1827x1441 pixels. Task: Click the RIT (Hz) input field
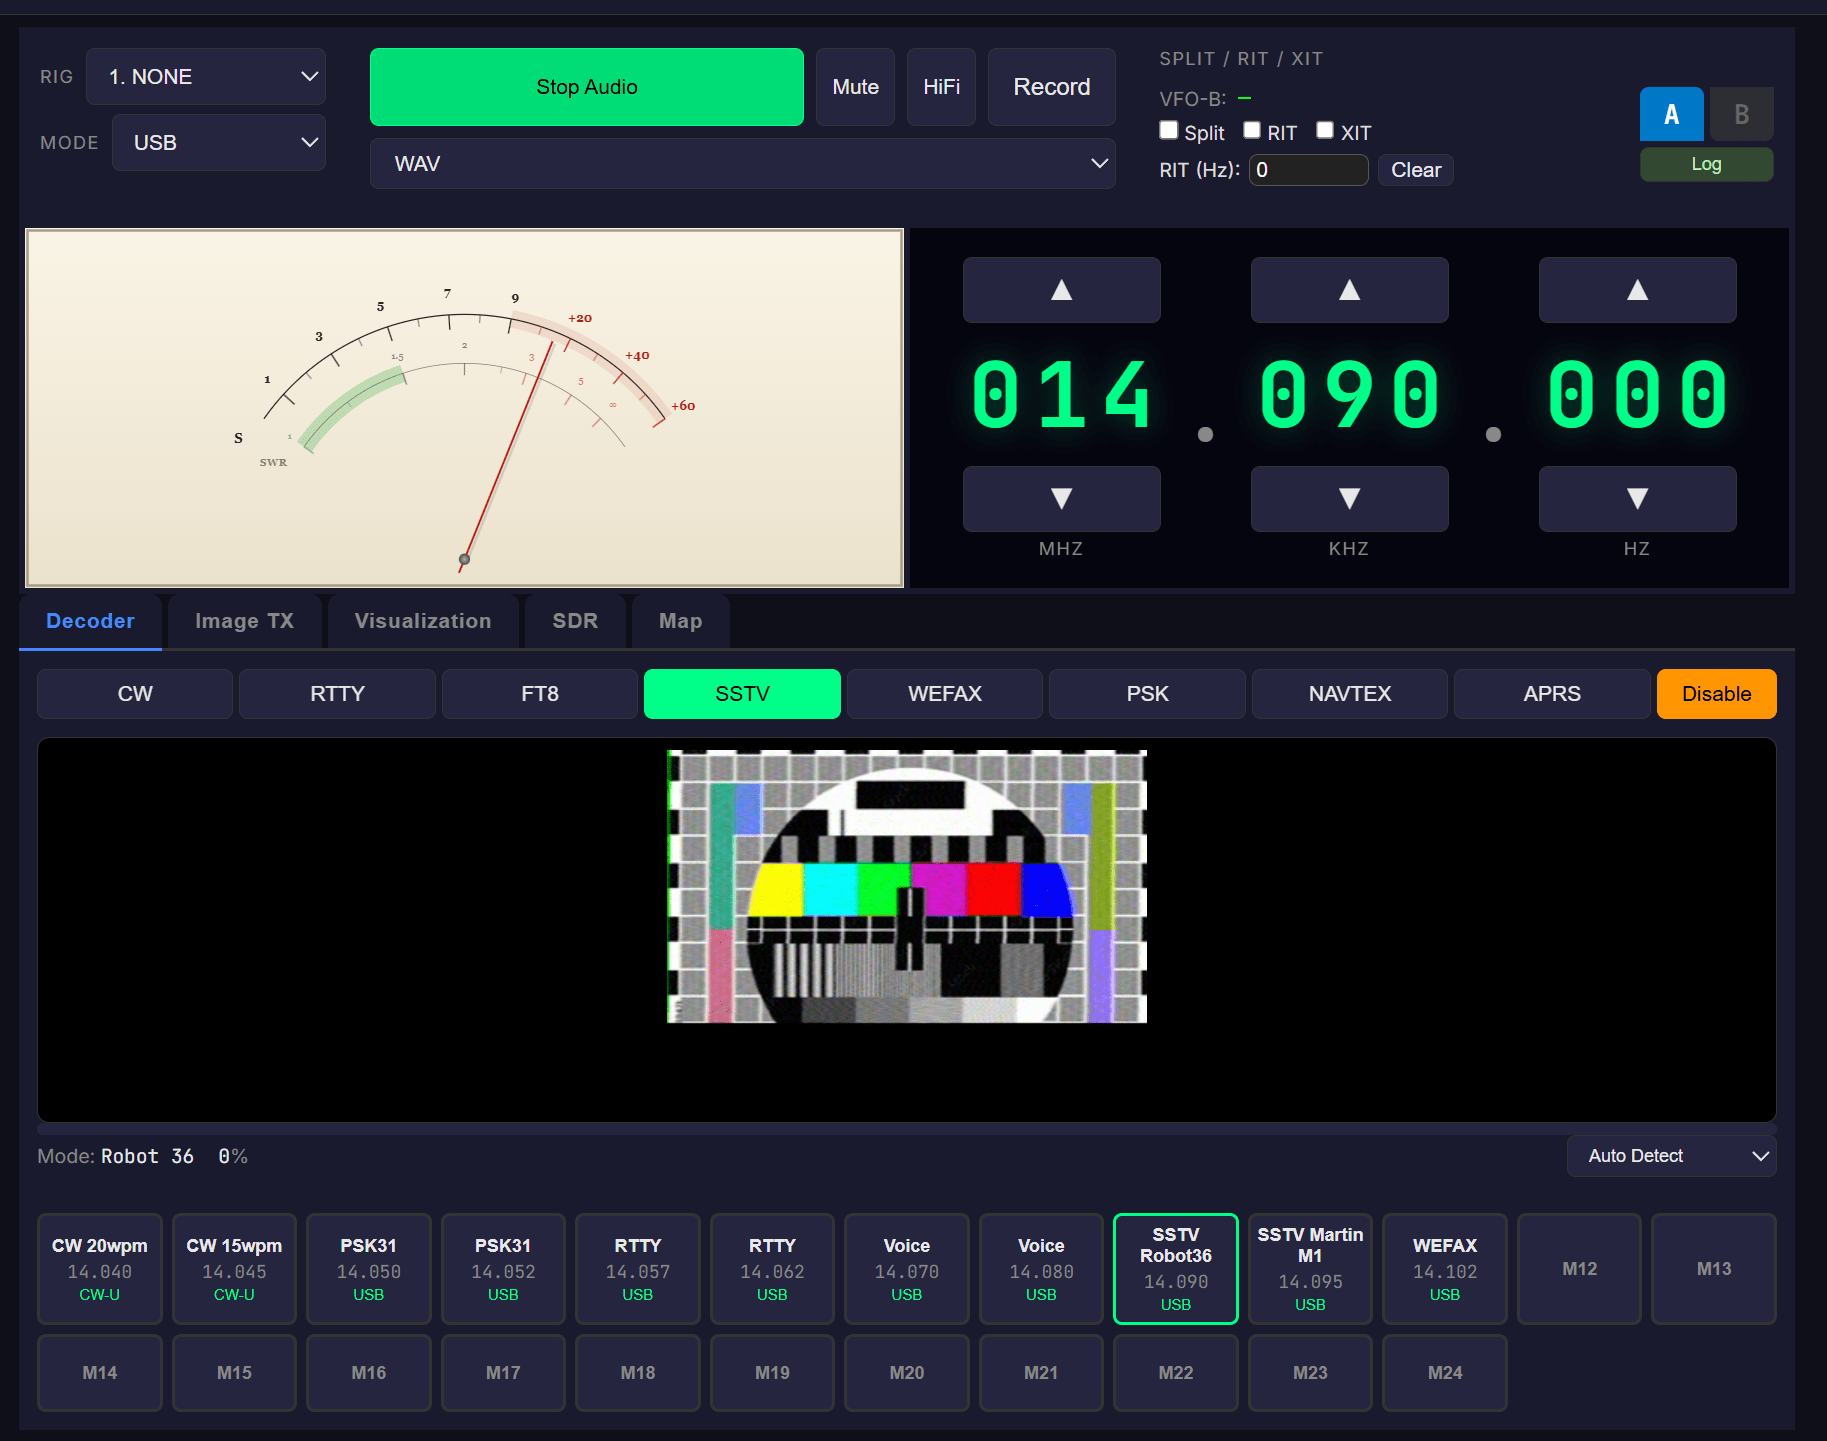coord(1308,170)
